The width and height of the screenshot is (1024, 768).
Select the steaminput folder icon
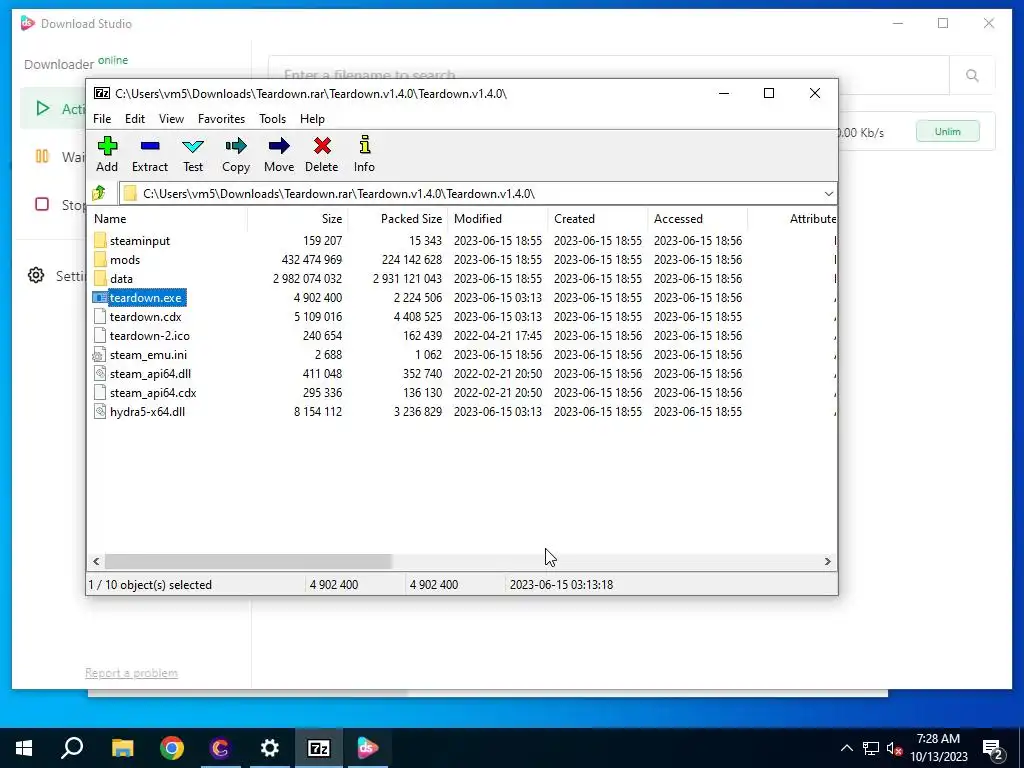click(x=100, y=240)
